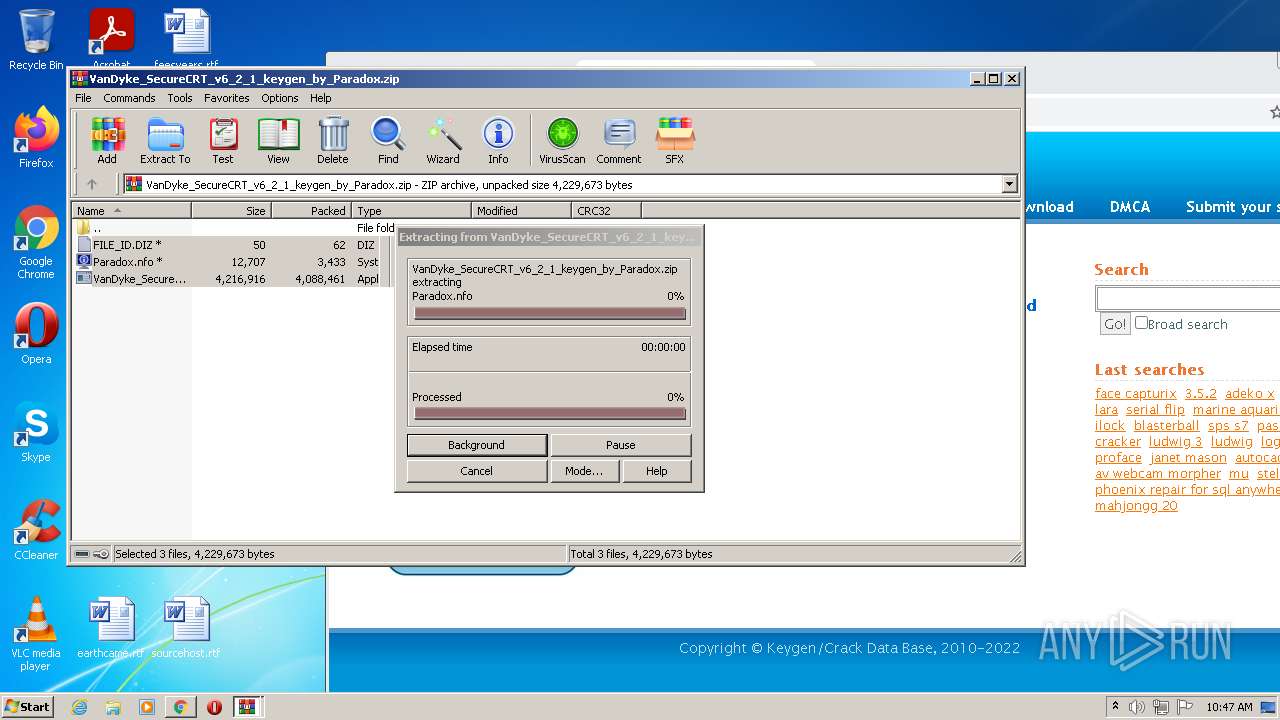Click Paradox.nfo extraction progress bar
Viewport: 1280px width, 720px height.
(550, 313)
